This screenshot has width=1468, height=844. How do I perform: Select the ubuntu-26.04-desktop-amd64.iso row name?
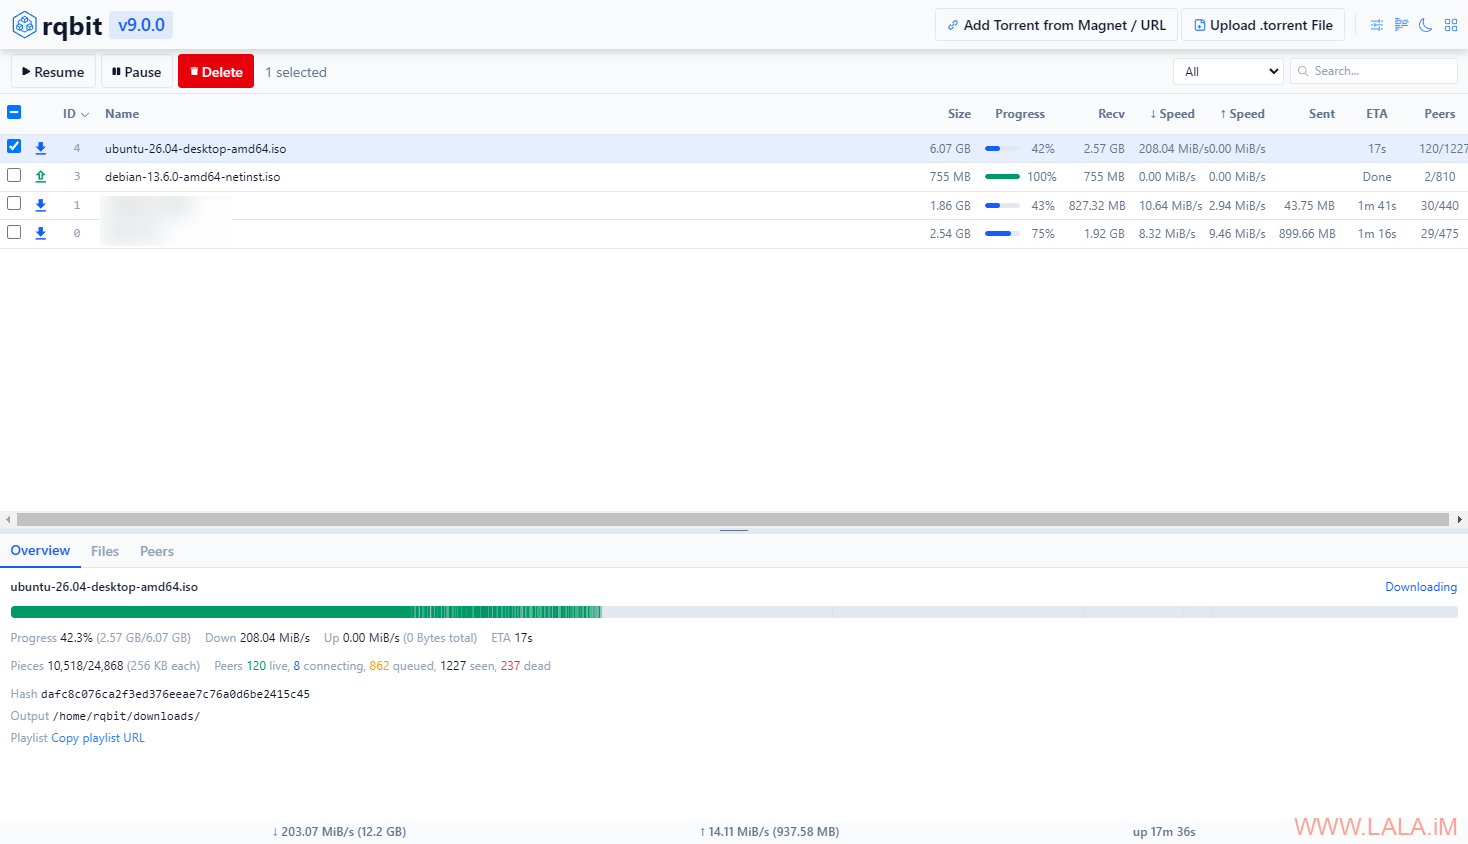pyautogui.click(x=195, y=149)
